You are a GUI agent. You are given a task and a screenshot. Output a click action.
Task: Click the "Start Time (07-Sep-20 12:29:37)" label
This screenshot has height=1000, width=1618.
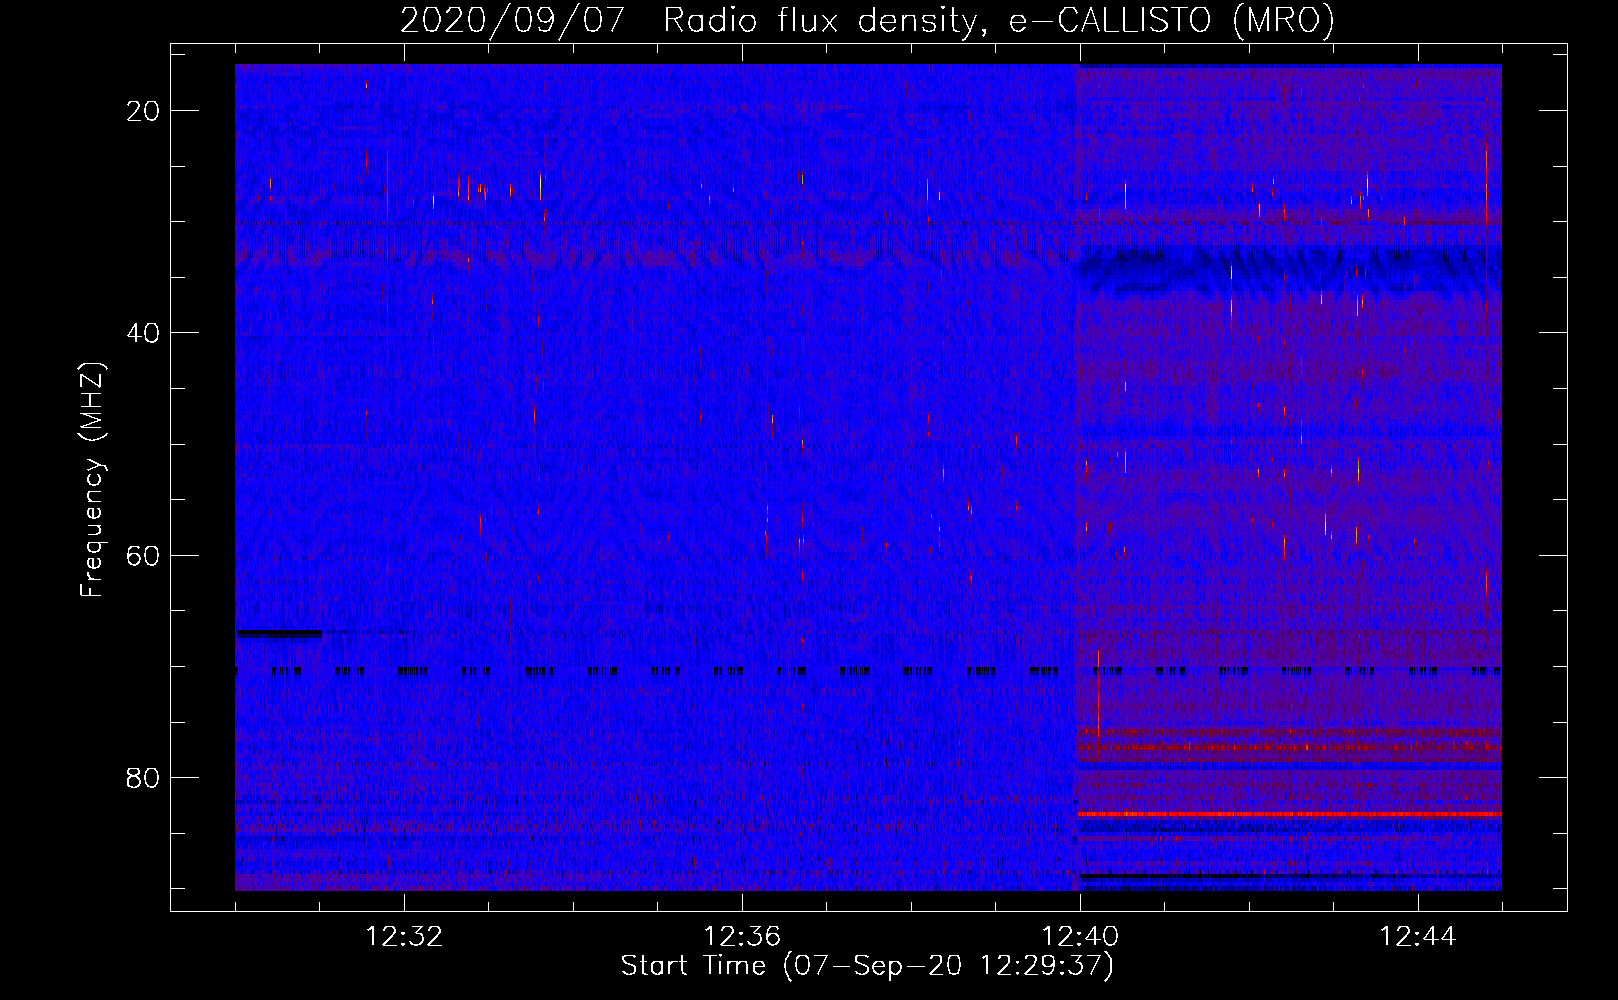coord(867,966)
